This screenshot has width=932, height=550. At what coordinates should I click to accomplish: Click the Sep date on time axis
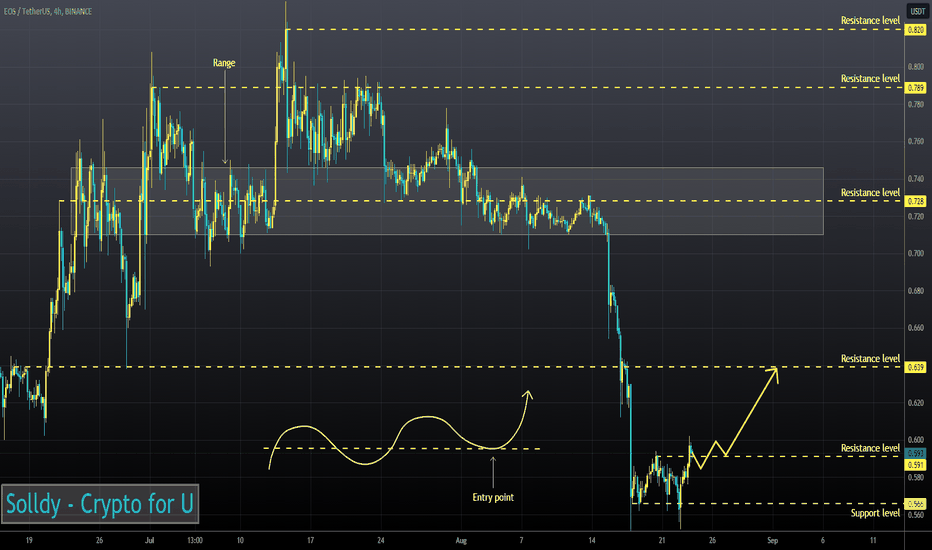tap(772, 540)
